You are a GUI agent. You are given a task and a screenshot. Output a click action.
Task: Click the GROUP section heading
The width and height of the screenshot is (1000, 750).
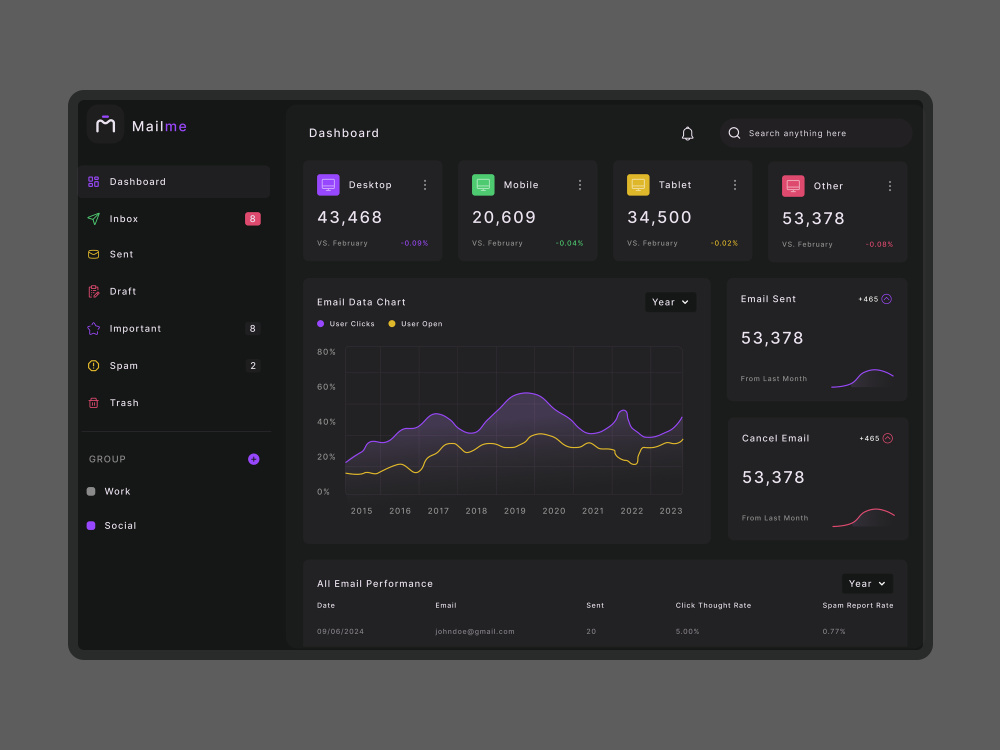[107, 459]
